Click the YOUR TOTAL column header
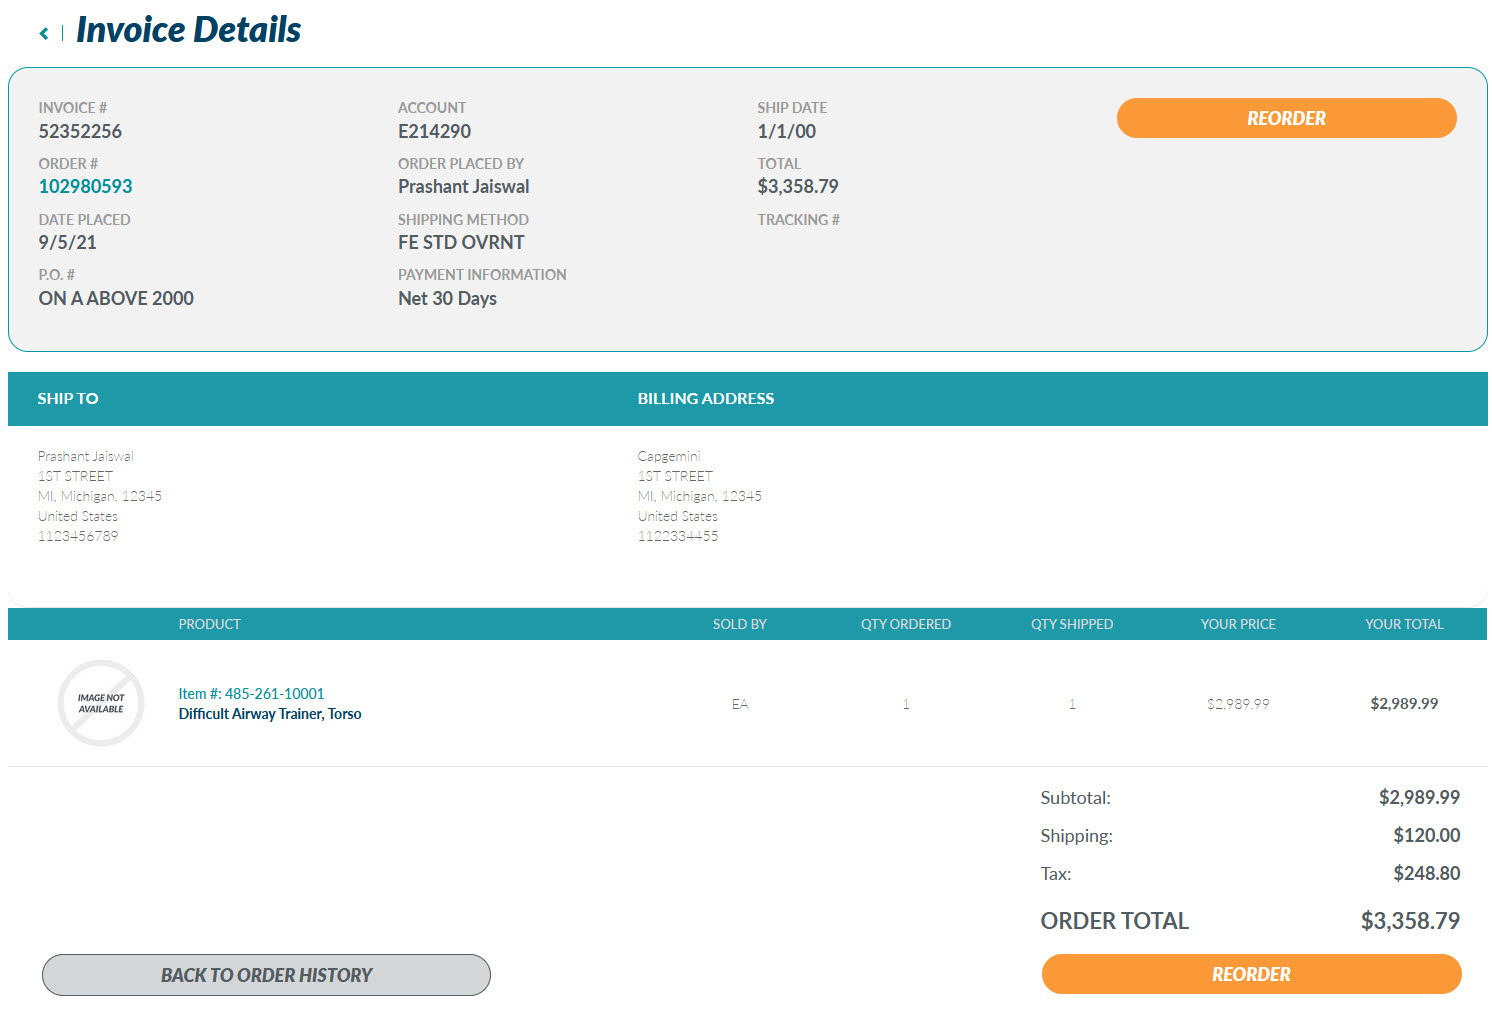This screenshot has width=1492, height=1032. pos(1404,624)
